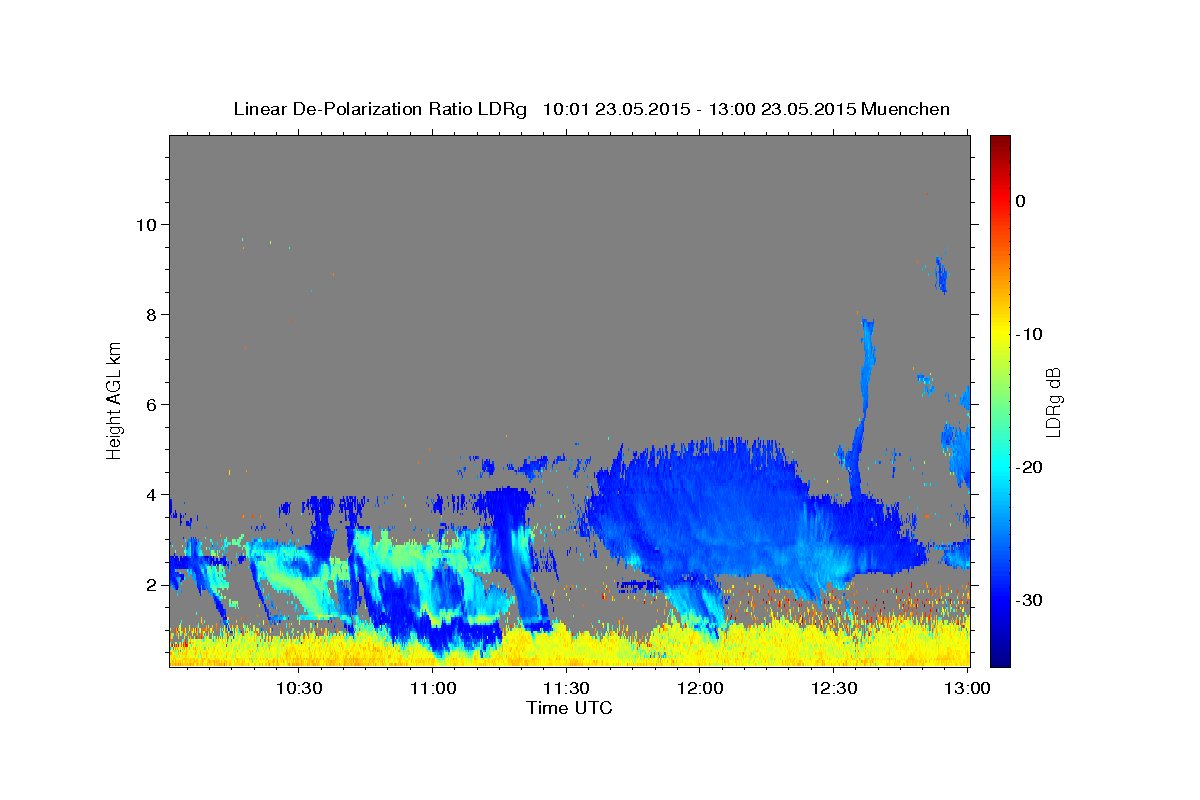
Task: Select the '12:30' time axis label
Action: (834, 688)
